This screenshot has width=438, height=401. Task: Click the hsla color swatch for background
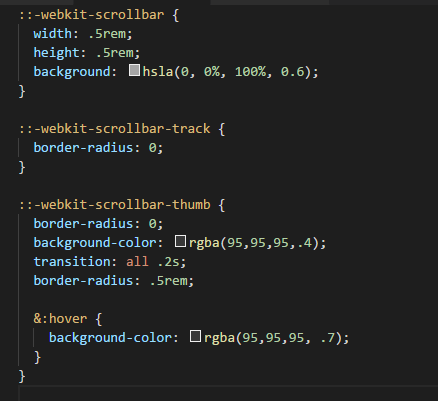pyautogui.click(x=134, y=70)
